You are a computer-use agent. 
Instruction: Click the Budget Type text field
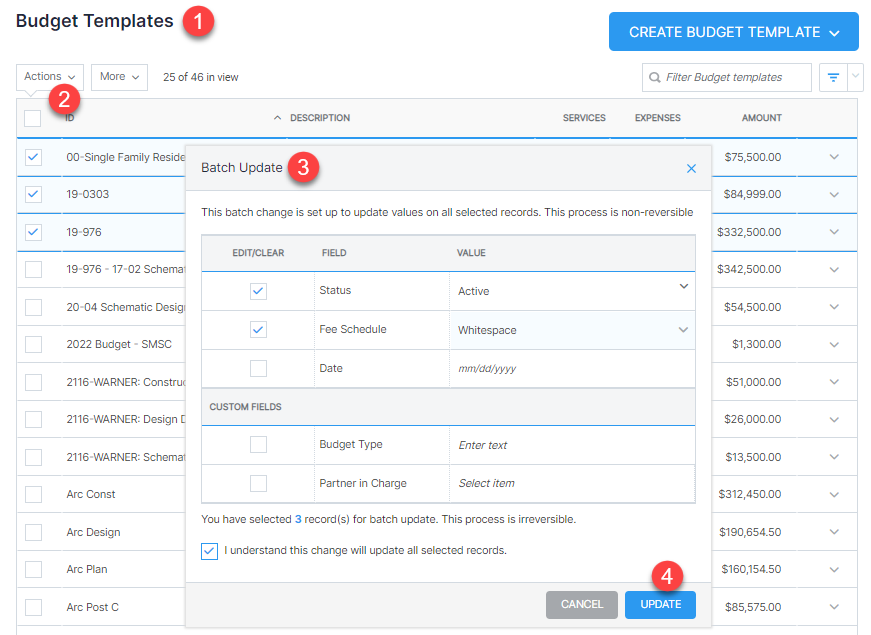pos(572,445)
